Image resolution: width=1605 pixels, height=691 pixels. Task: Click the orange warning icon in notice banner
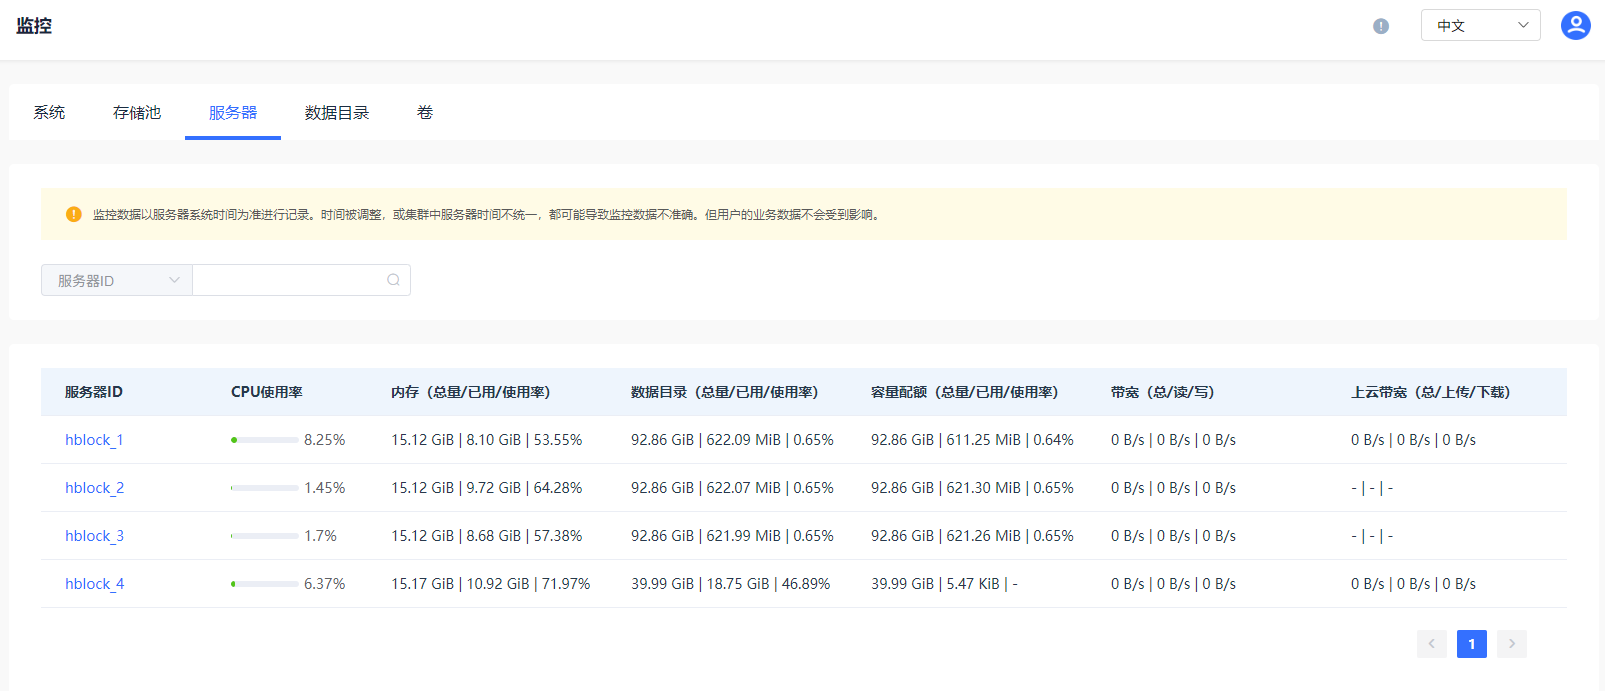tap(73, 214)
